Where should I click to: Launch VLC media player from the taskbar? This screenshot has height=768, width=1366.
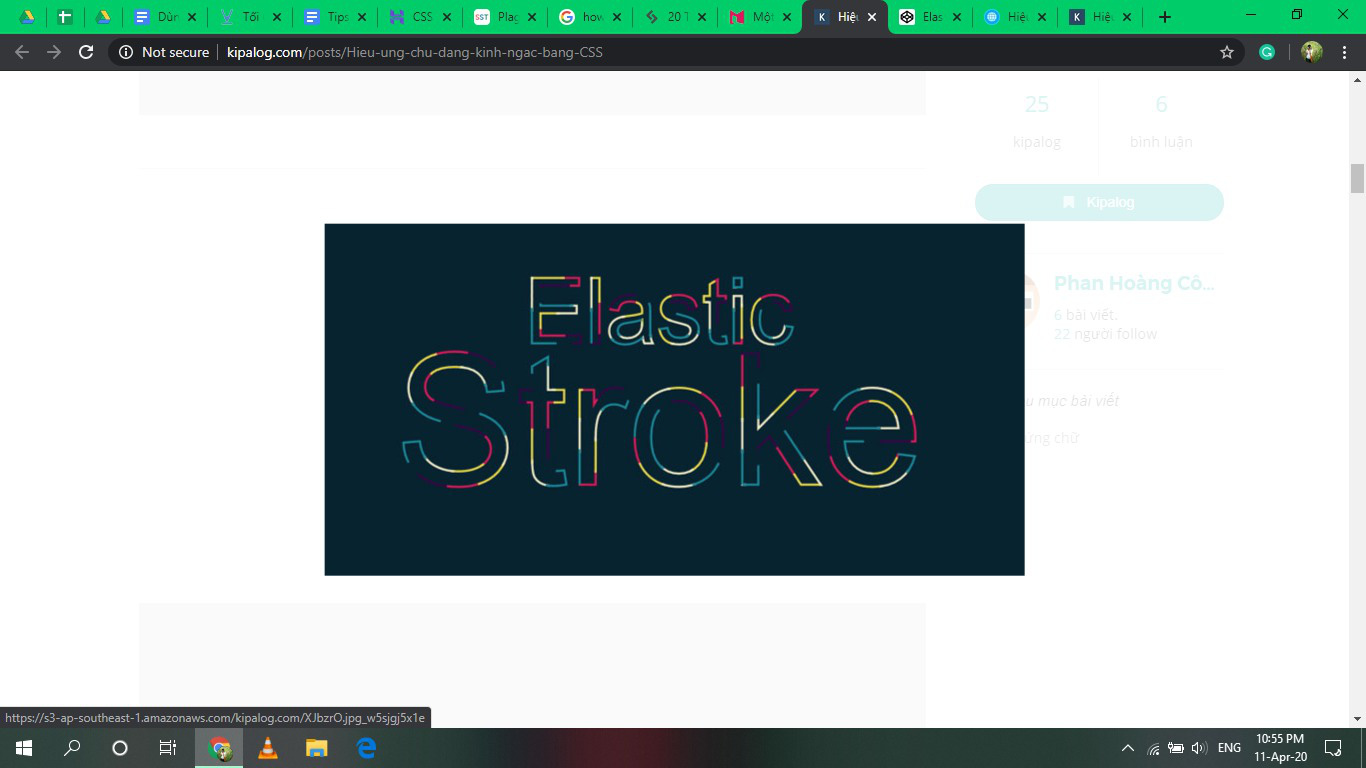268,747
